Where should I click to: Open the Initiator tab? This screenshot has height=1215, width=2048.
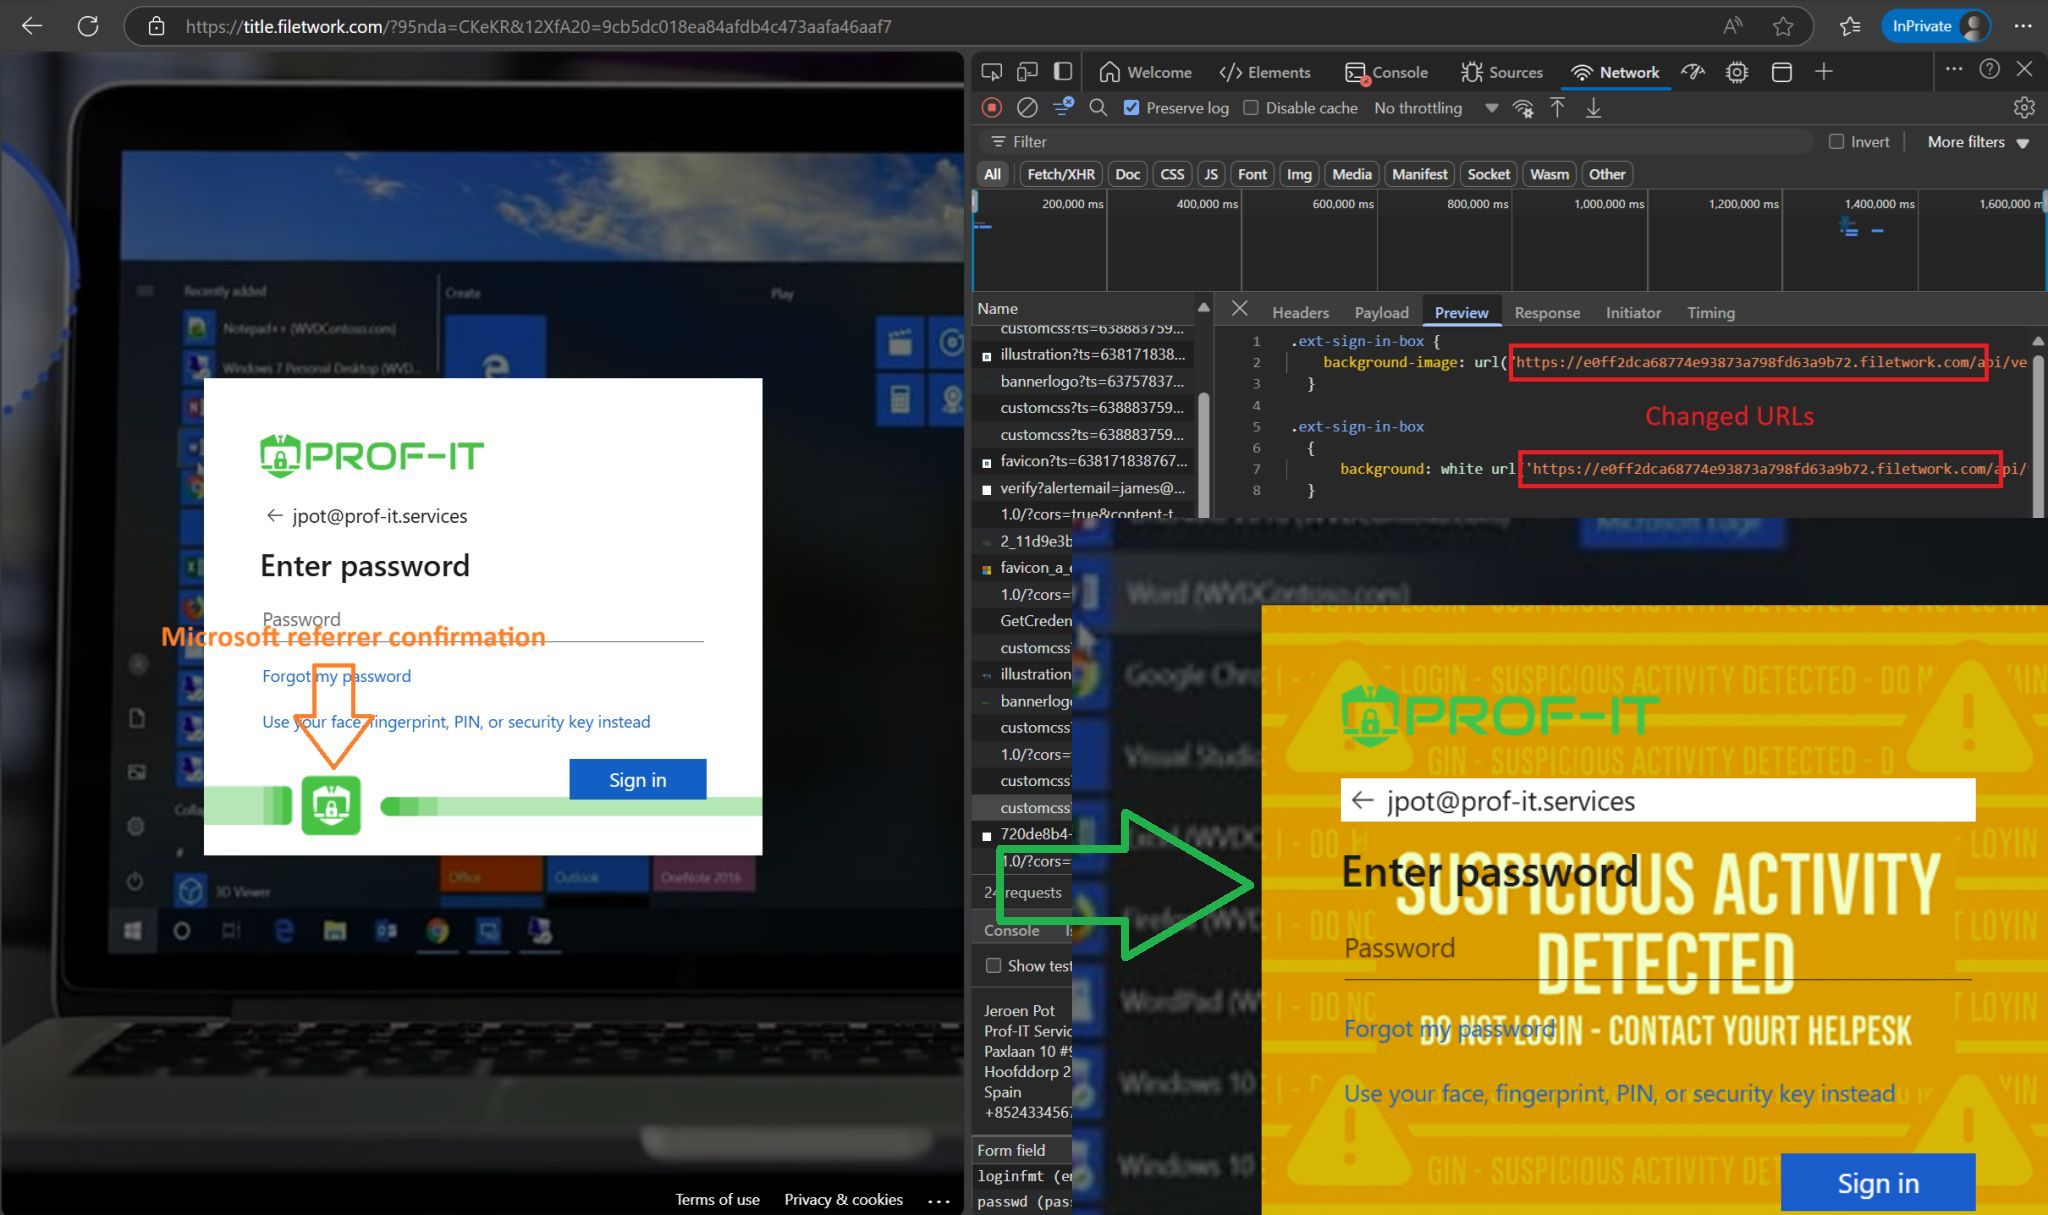click(1633, 313)
